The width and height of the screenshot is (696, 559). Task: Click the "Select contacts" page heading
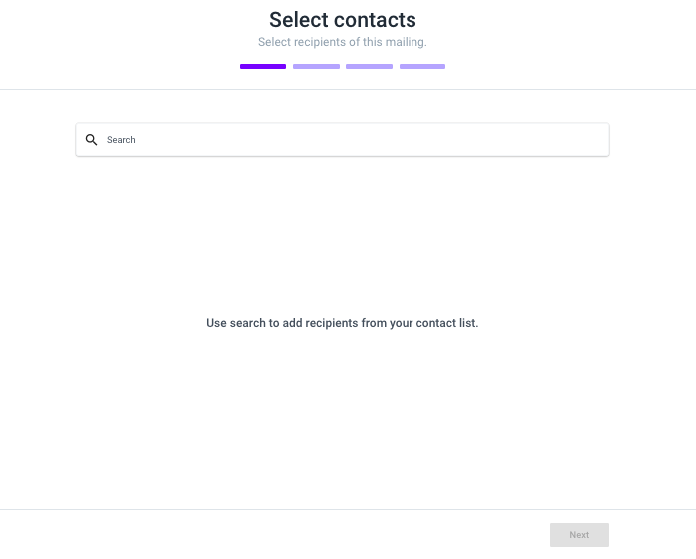coord(342,20)
